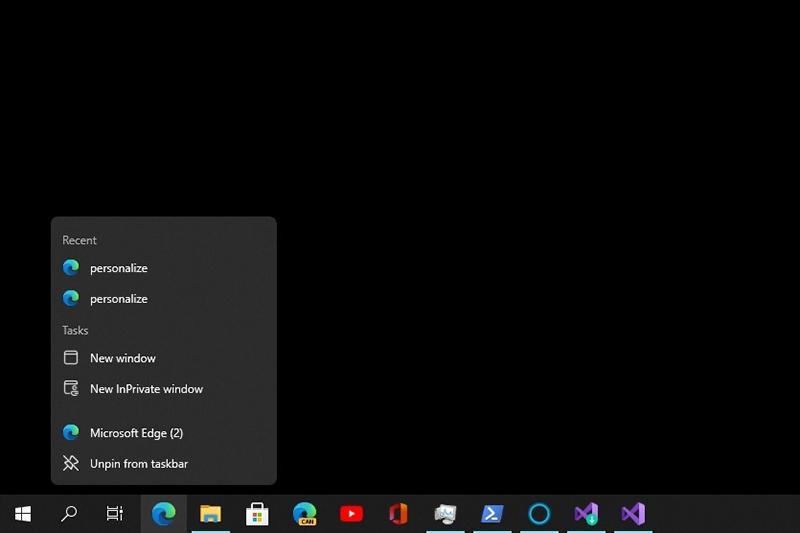Open PowerShell from the taskbar
Image resolution: width=800 pixels, height=533 pixels.
coord(492,514)
